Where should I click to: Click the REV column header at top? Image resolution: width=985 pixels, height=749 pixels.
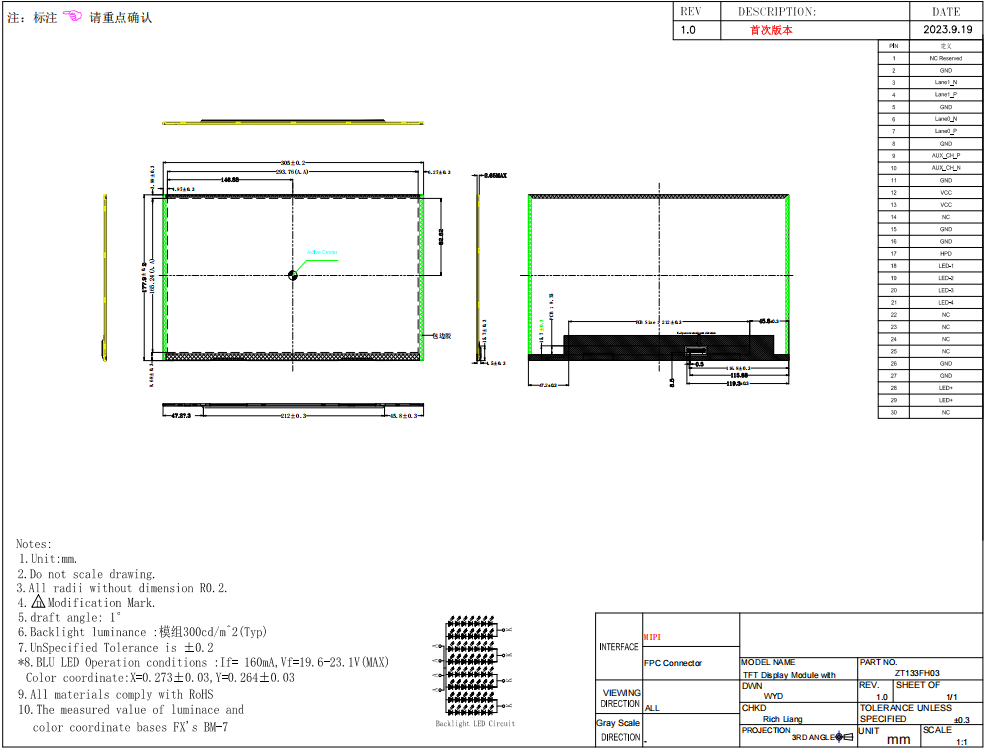[690, 11]
